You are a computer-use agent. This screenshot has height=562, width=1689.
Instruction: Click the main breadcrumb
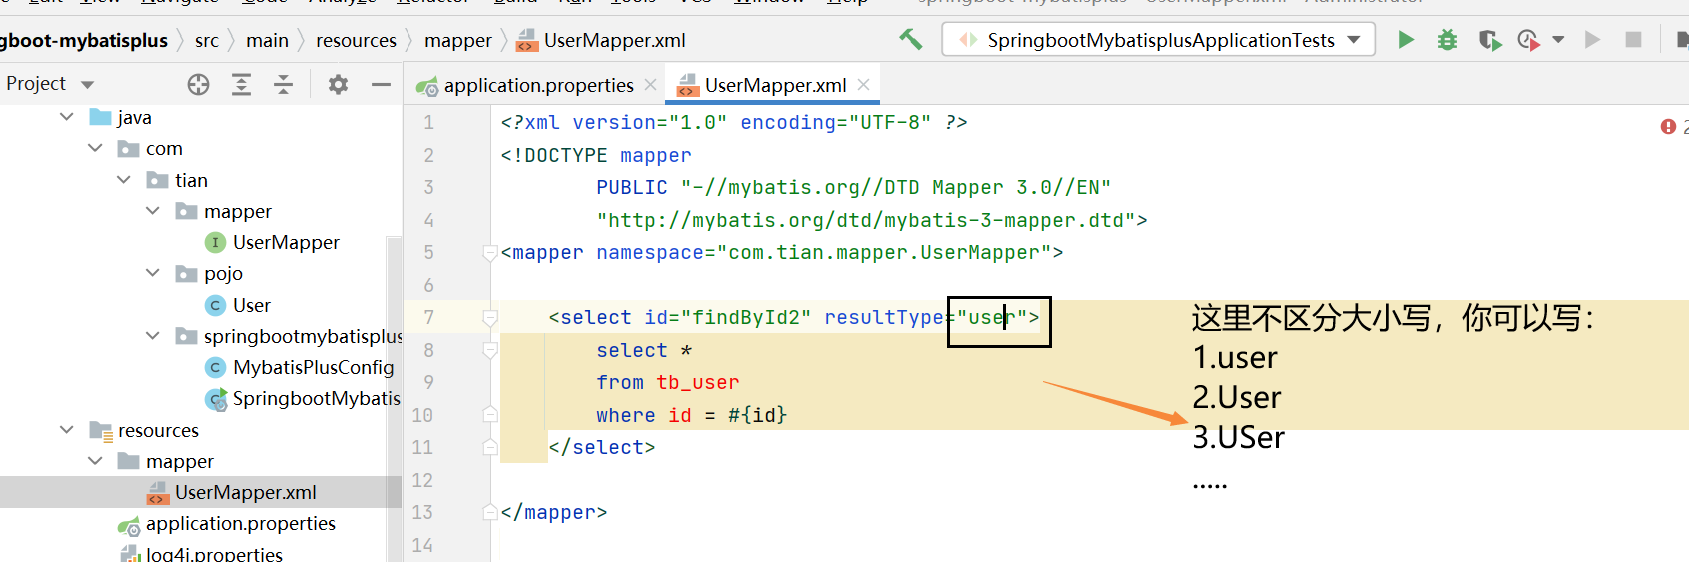[x=267, y=40]
